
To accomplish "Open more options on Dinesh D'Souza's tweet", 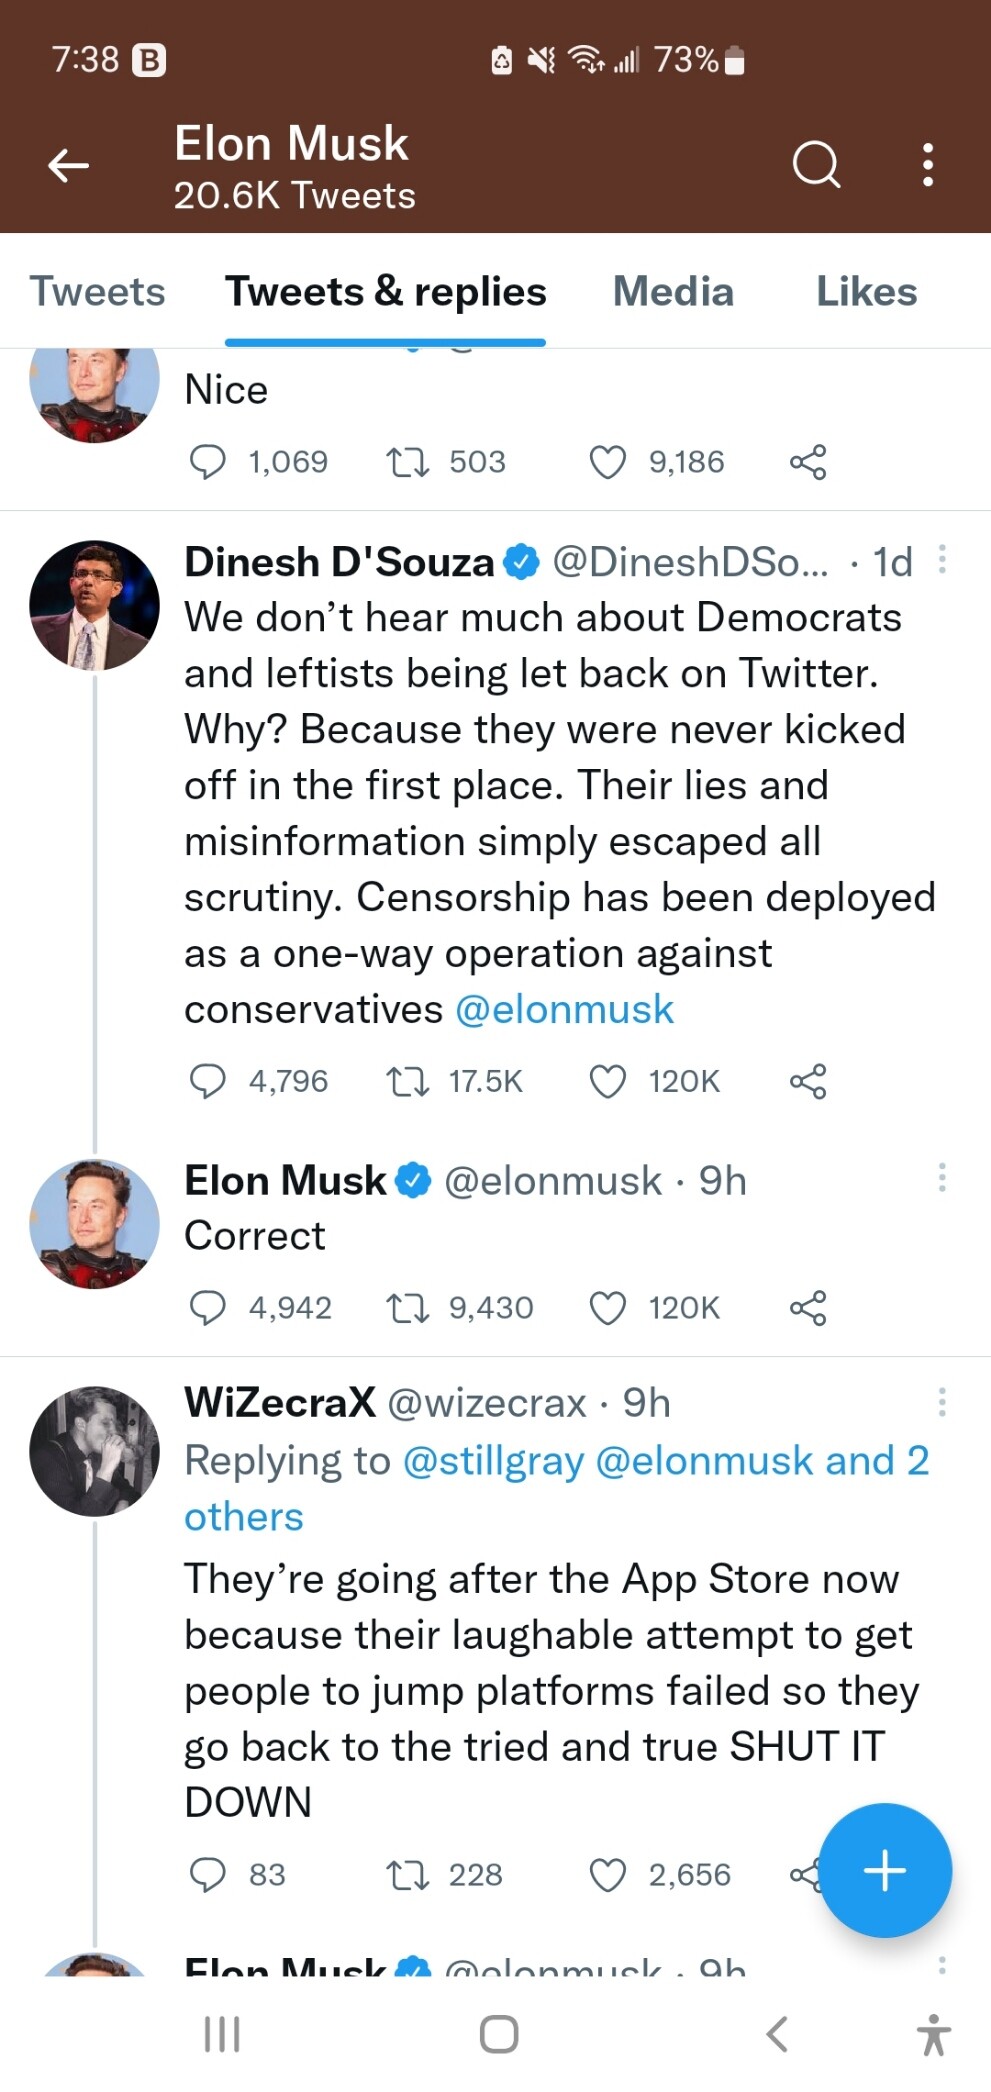I will (941, 560).
